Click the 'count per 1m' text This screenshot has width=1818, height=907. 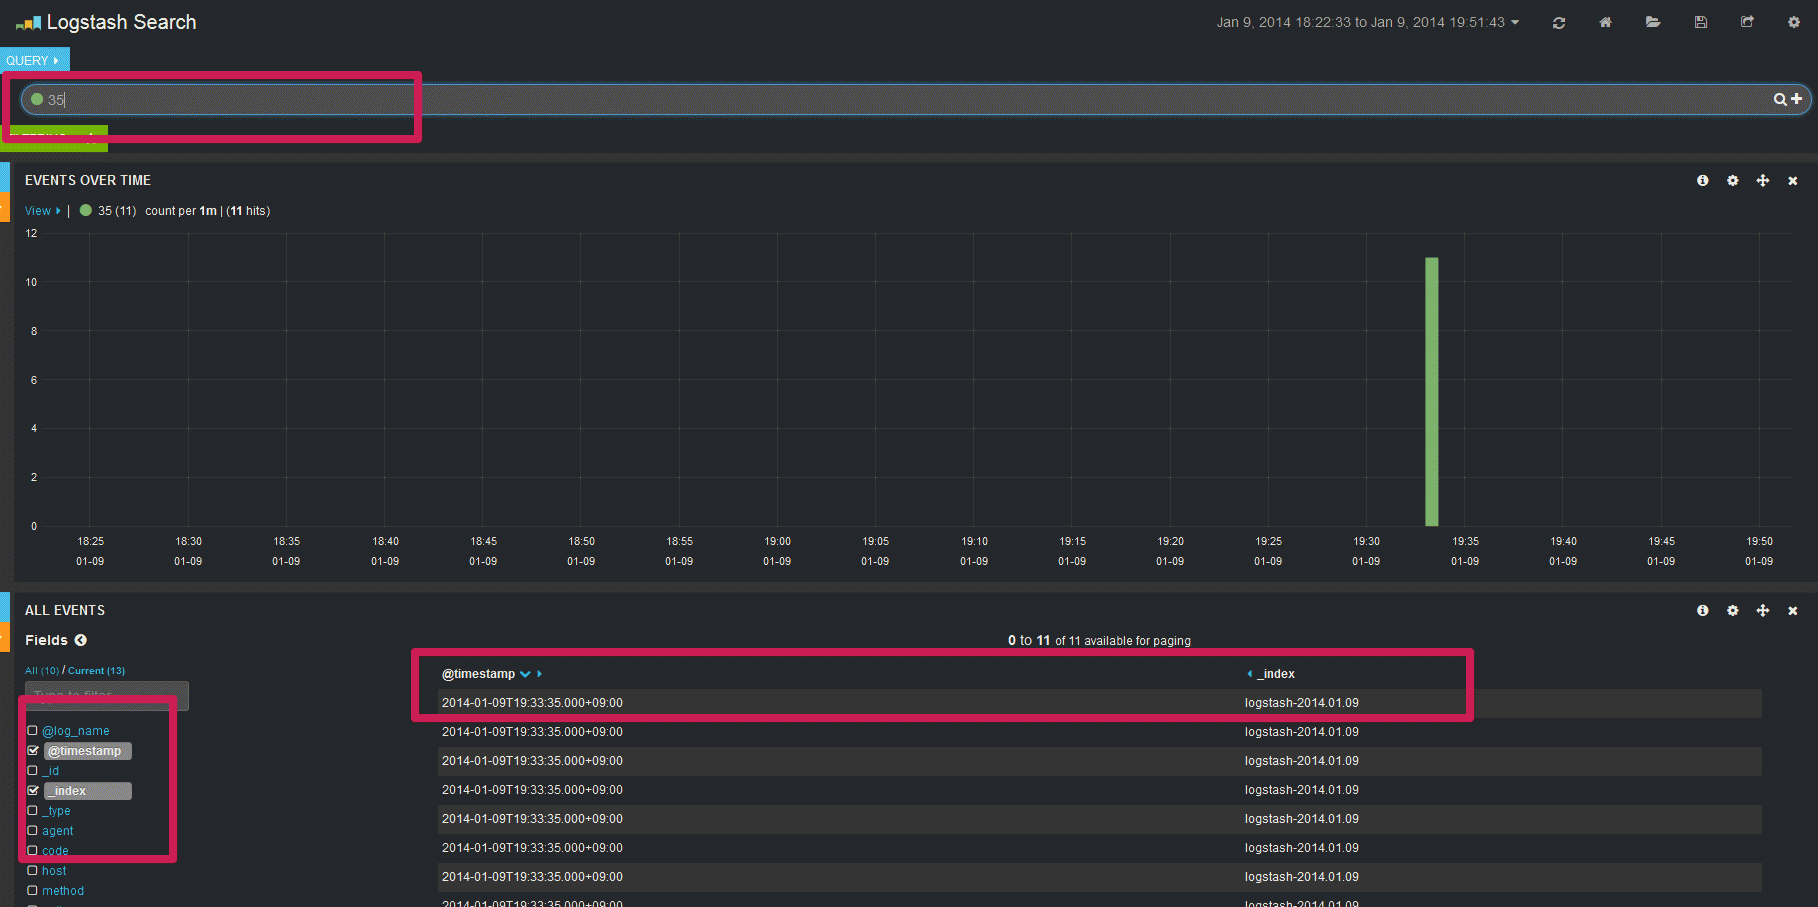181,211
